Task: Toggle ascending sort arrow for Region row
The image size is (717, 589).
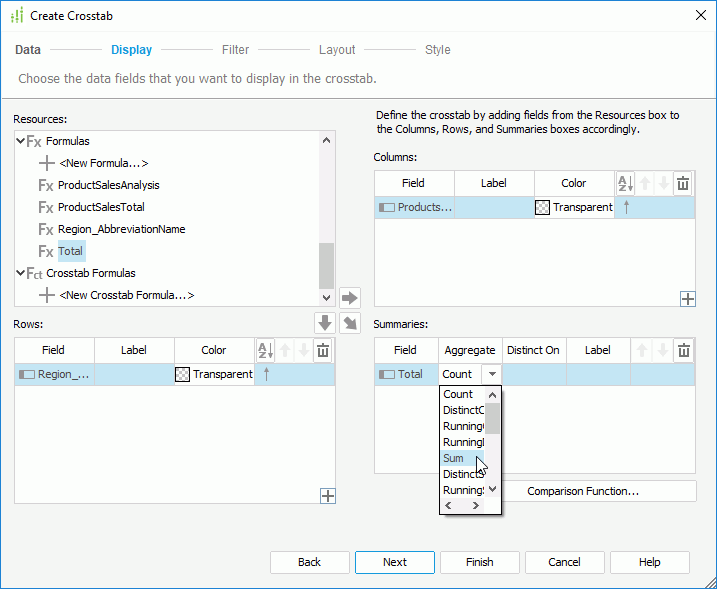Action: [267, 374]
